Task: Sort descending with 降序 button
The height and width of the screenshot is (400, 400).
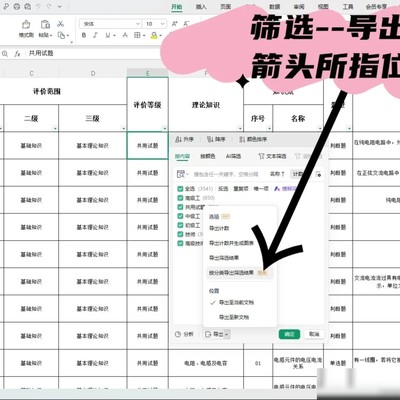Action: coord(216,139)
